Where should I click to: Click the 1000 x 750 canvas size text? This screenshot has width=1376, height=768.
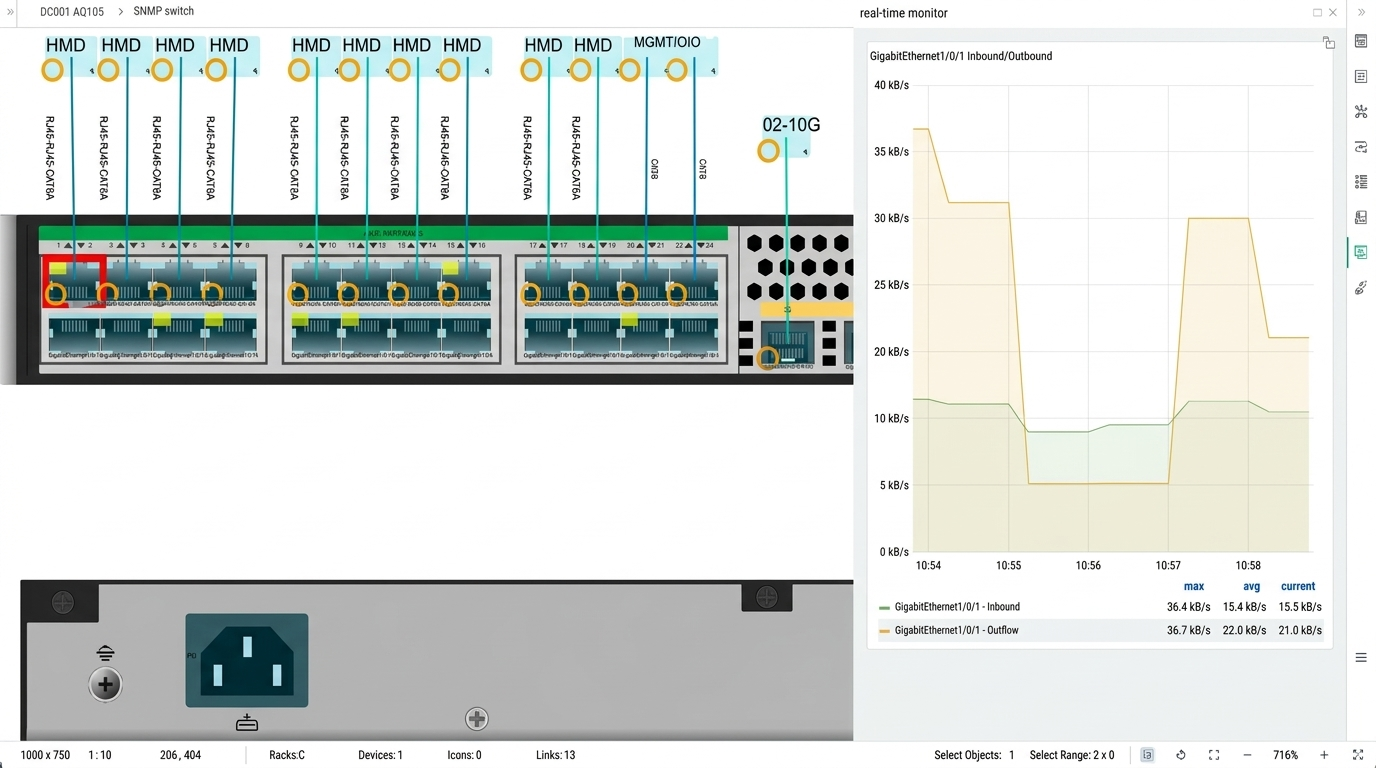(46, 755)
